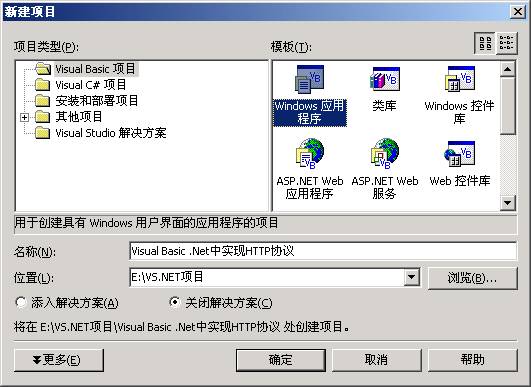Pick the Windows 控件库 template icon
Viewport: 531px width, 387px height.
[x=460, y=79]
